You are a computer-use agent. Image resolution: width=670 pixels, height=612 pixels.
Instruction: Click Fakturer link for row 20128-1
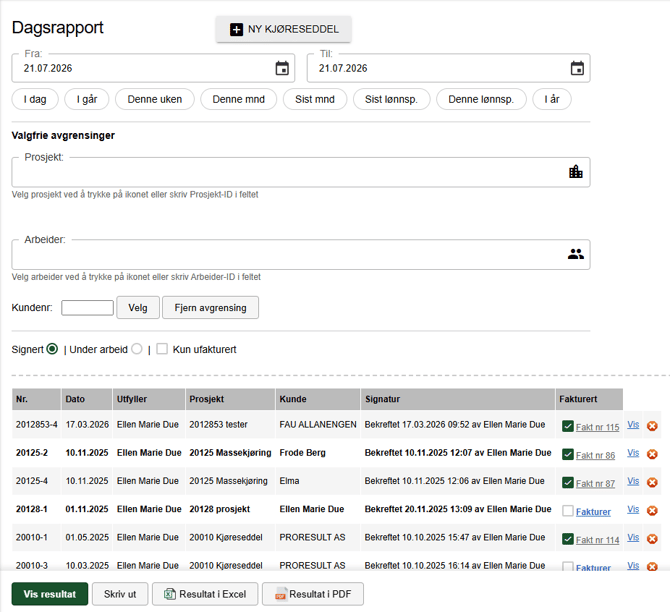(593, 512)
